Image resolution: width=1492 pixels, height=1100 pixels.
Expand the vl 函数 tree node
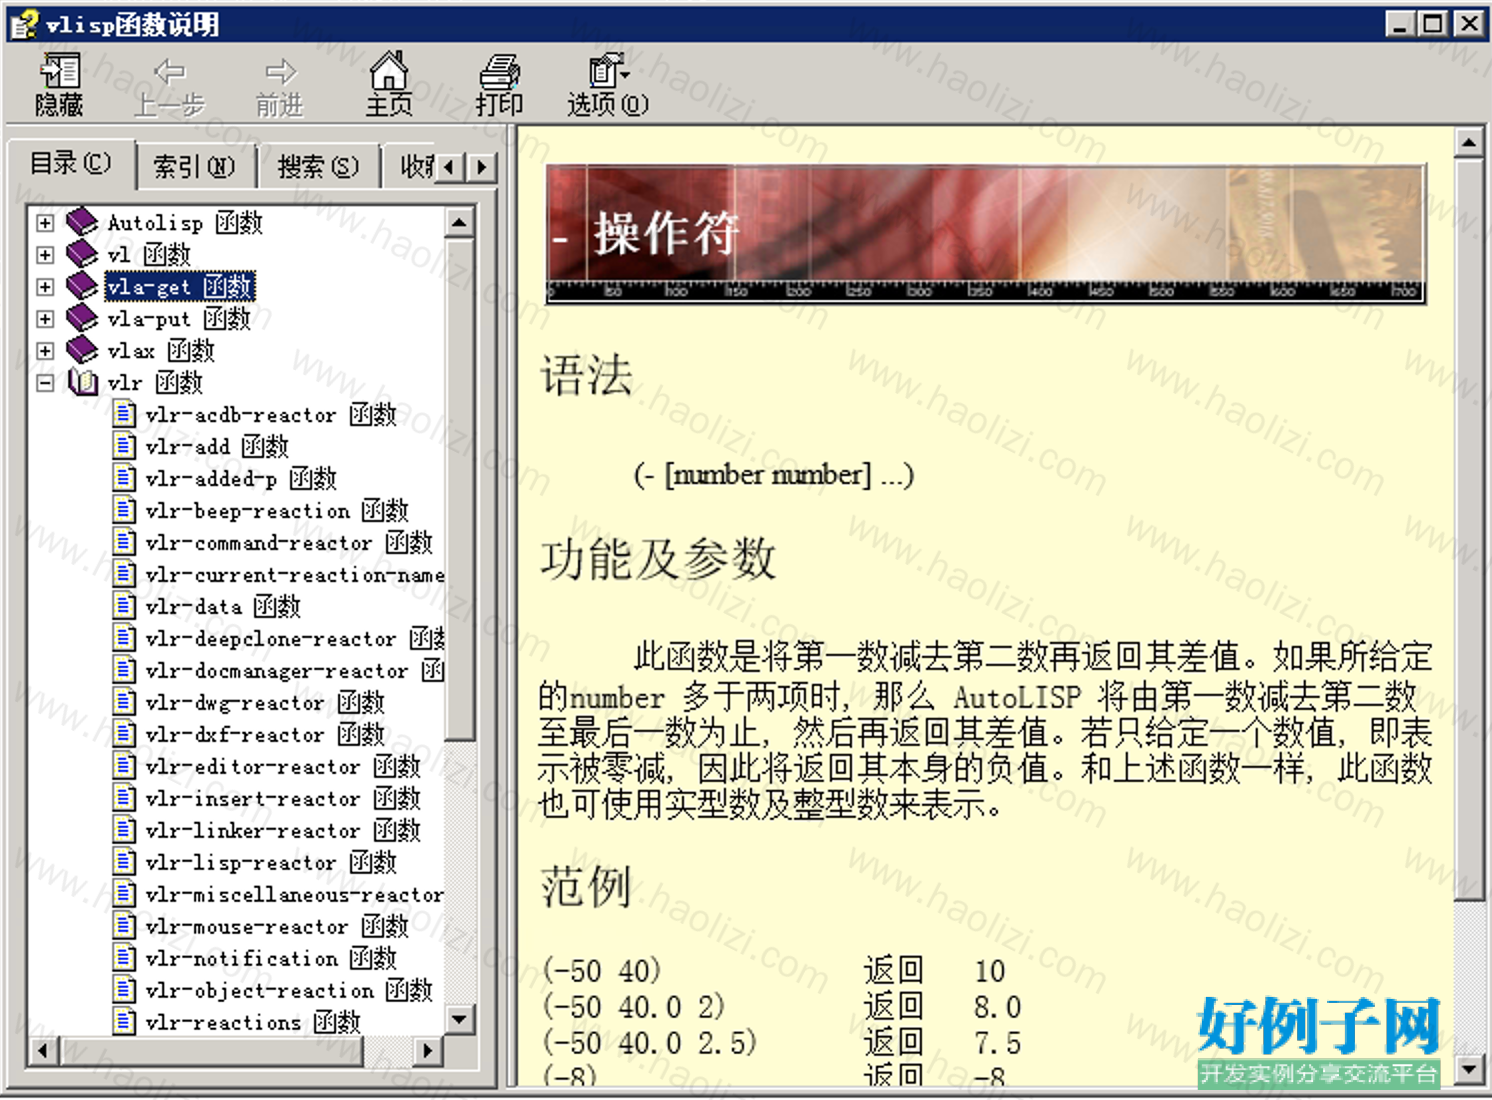click(x=45, y=254)
